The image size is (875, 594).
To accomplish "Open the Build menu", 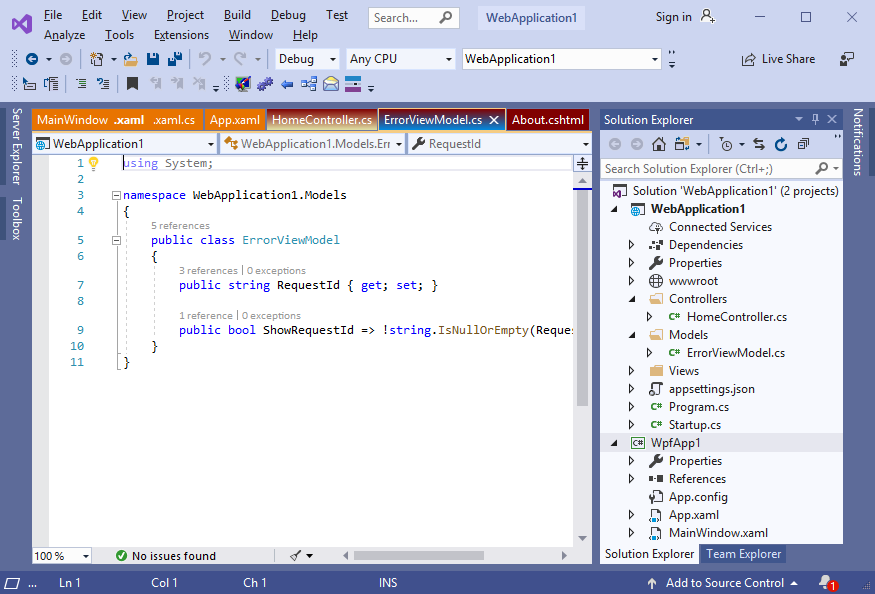I will pyautogui.click(x=237, y=15).
